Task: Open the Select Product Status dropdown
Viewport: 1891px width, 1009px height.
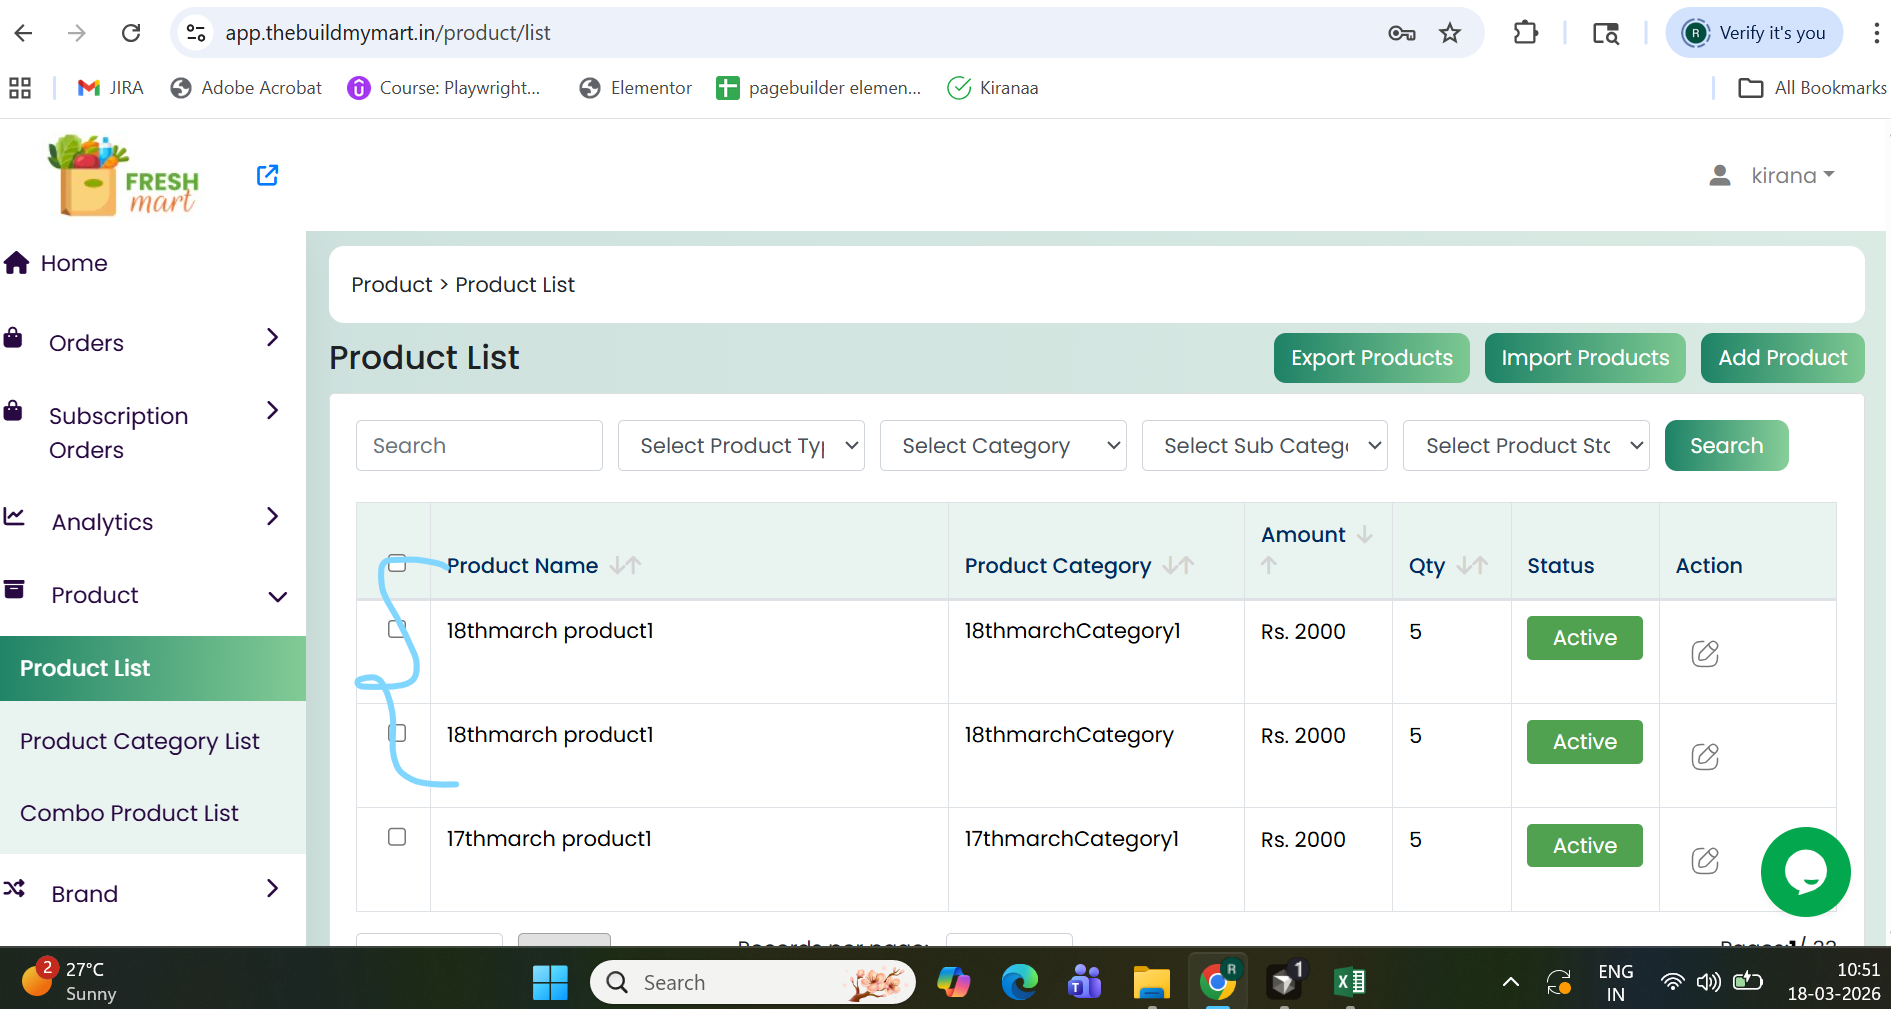Action: 1526,445
